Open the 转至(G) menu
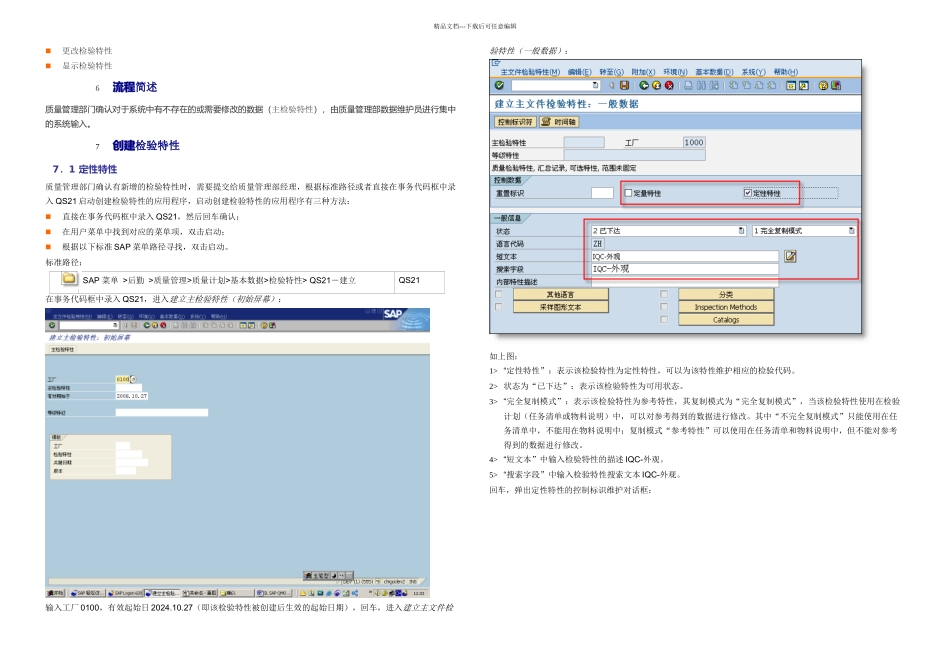Screen dimensions: 950x672 click(611, 72)
